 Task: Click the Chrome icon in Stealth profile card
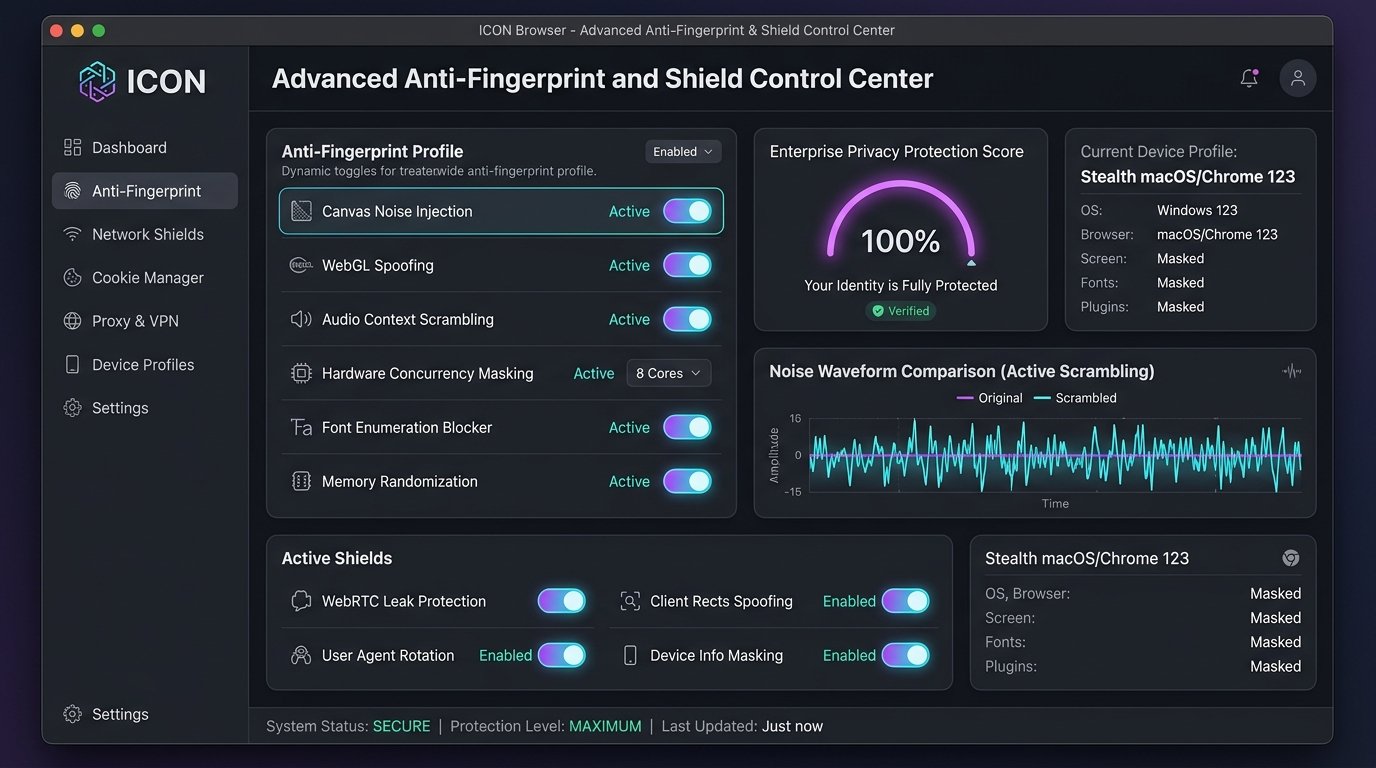click(x=1291, y=558)
